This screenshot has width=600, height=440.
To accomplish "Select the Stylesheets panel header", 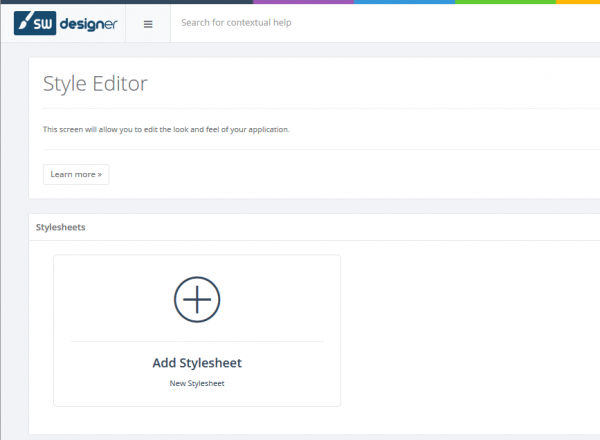I will 61,227.
